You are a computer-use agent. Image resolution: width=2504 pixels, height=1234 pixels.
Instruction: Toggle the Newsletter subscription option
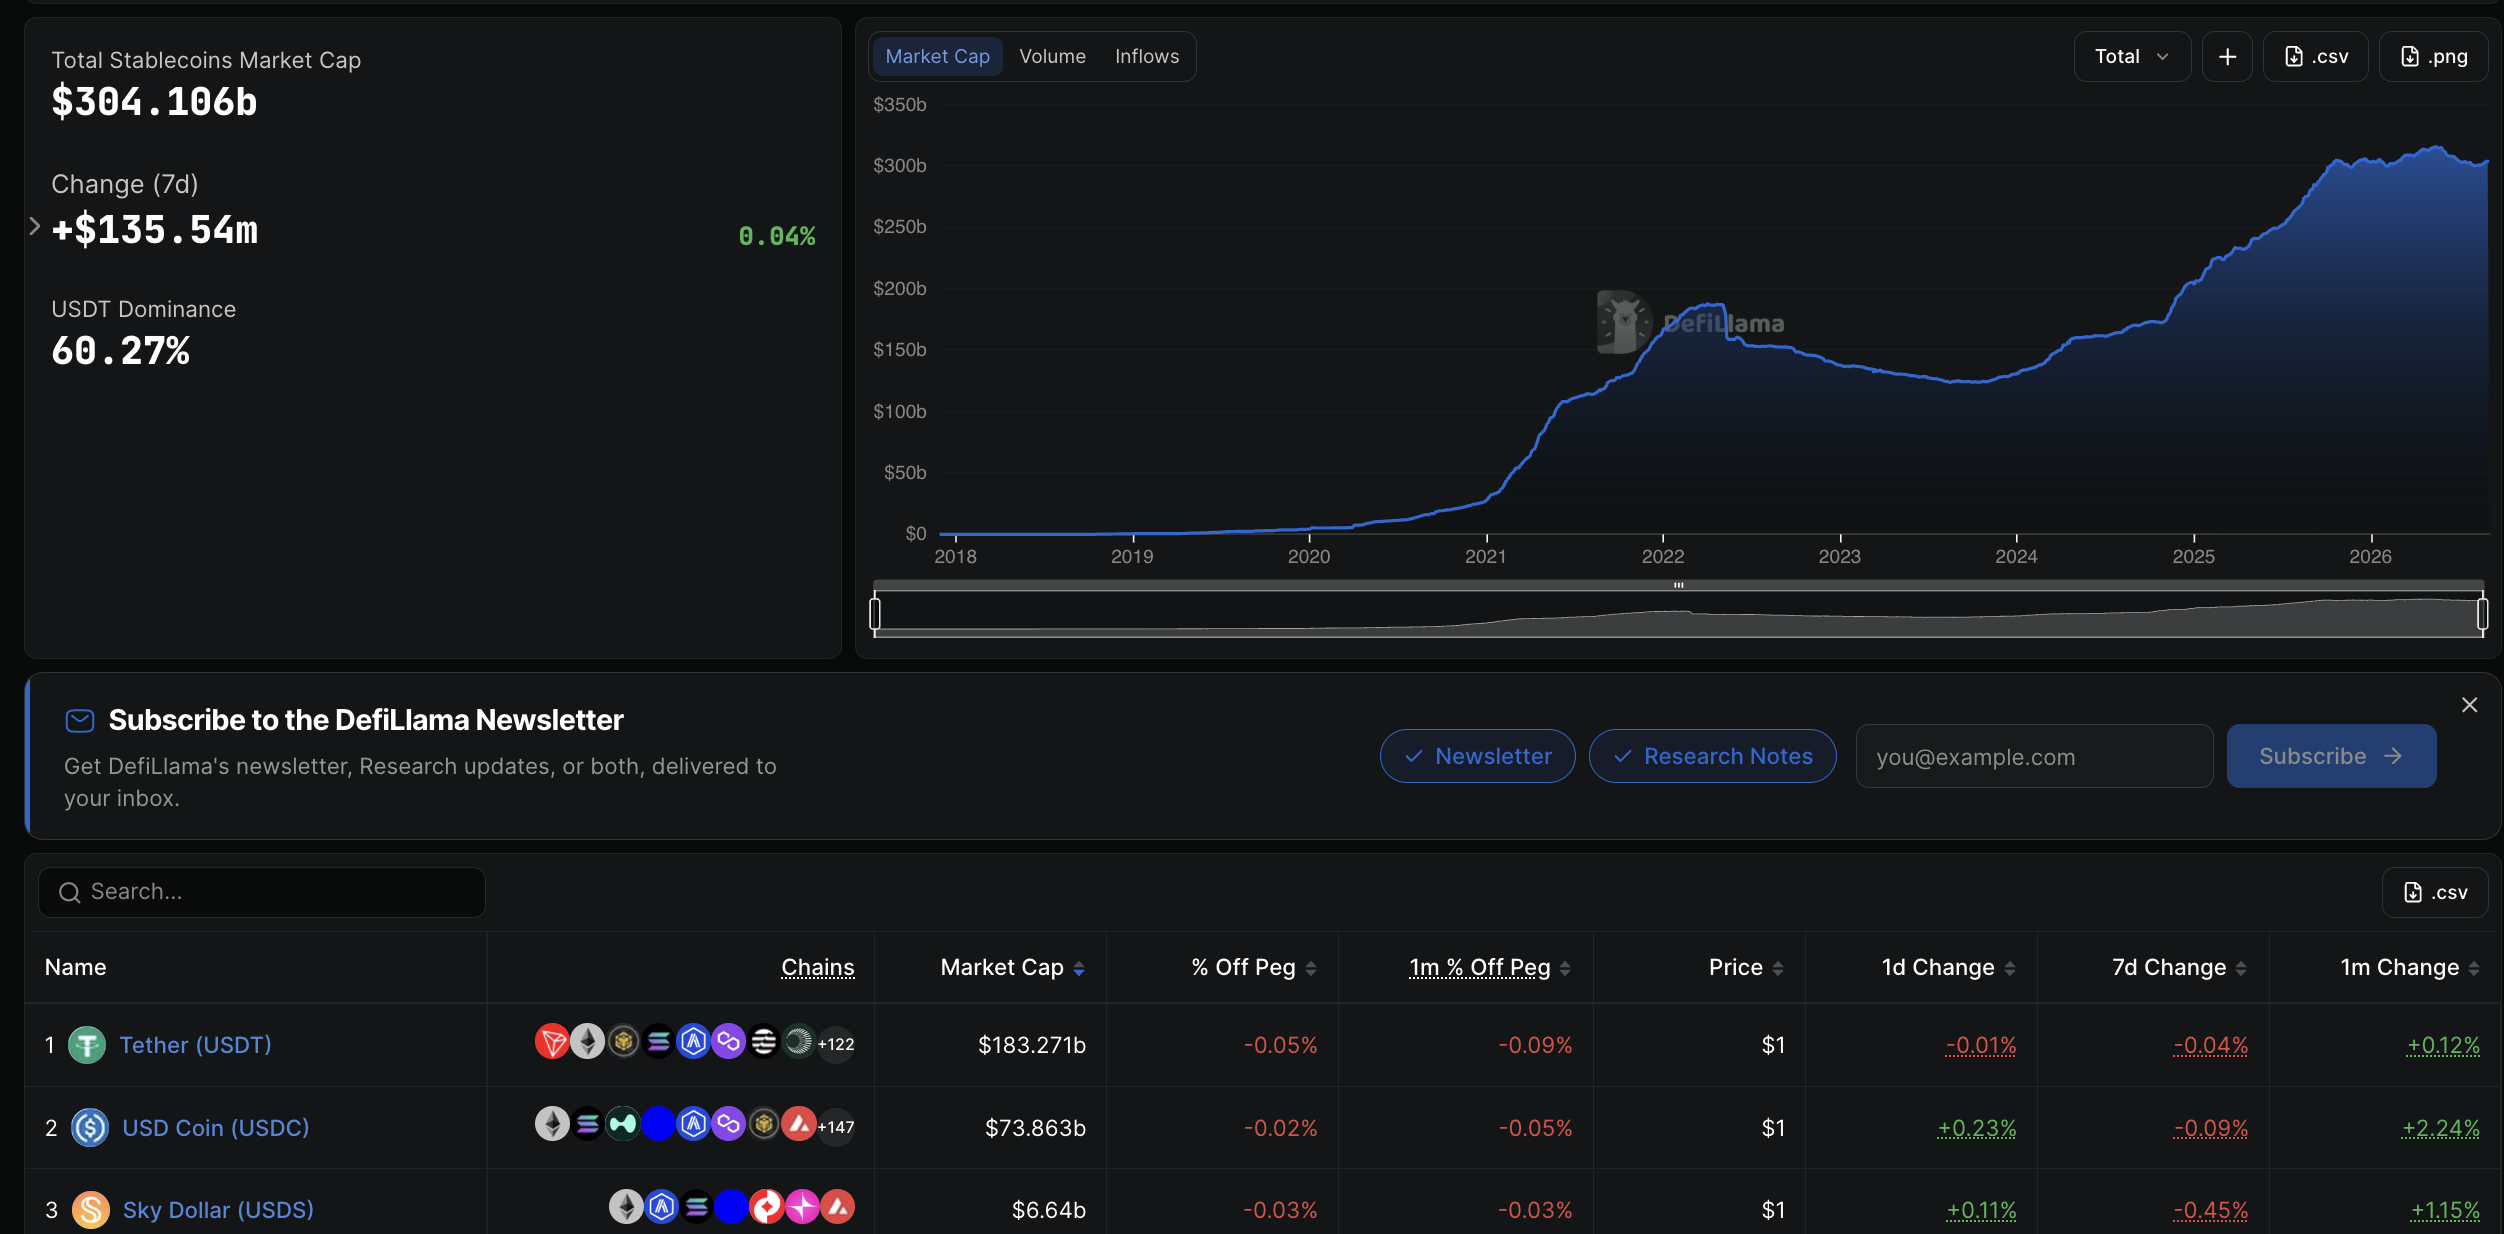1478,756
